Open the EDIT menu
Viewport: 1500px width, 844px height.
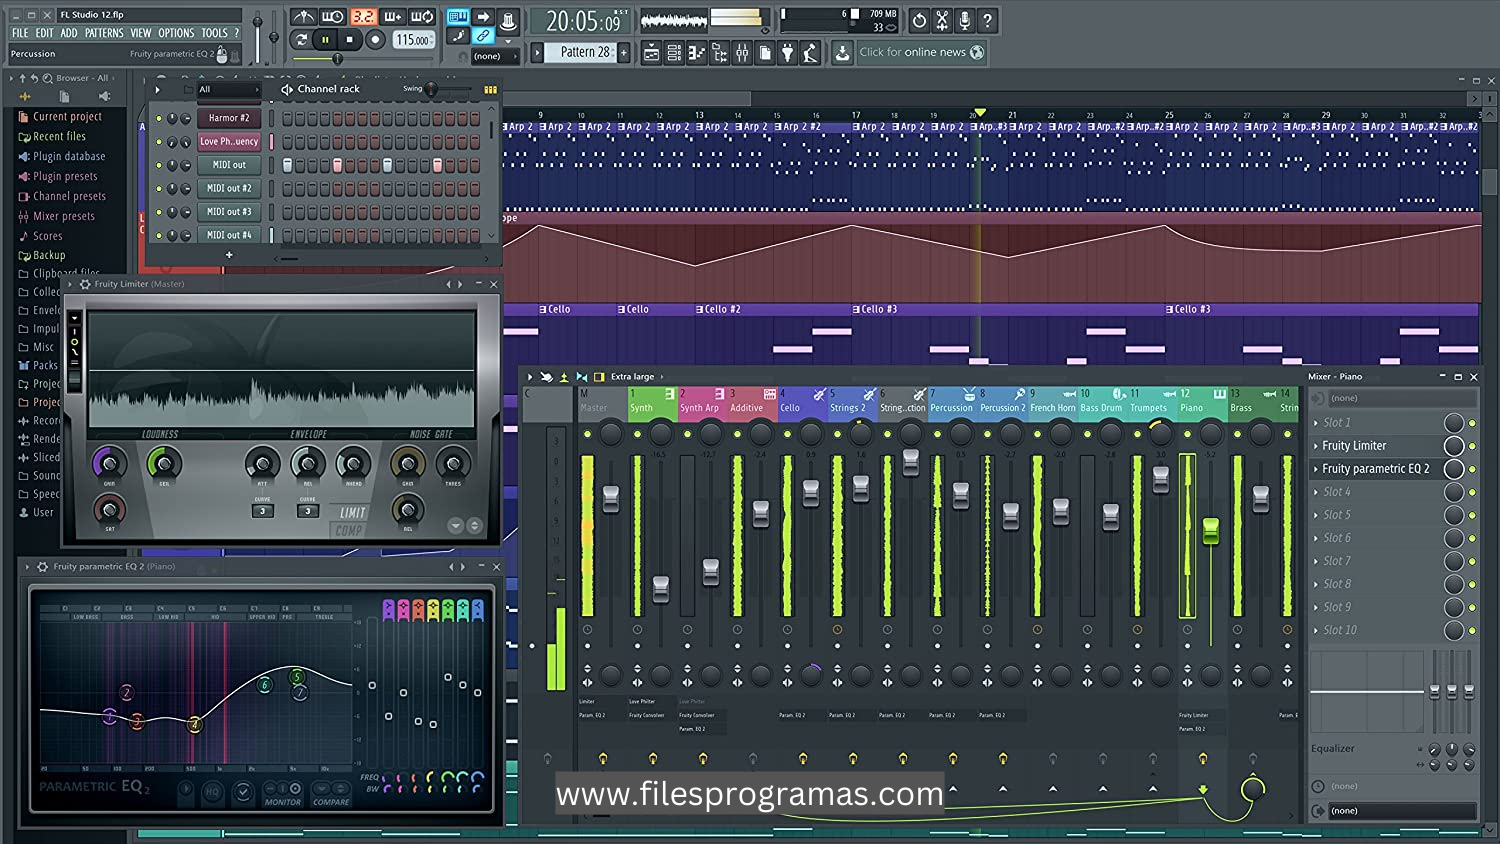tap(44, 33)
